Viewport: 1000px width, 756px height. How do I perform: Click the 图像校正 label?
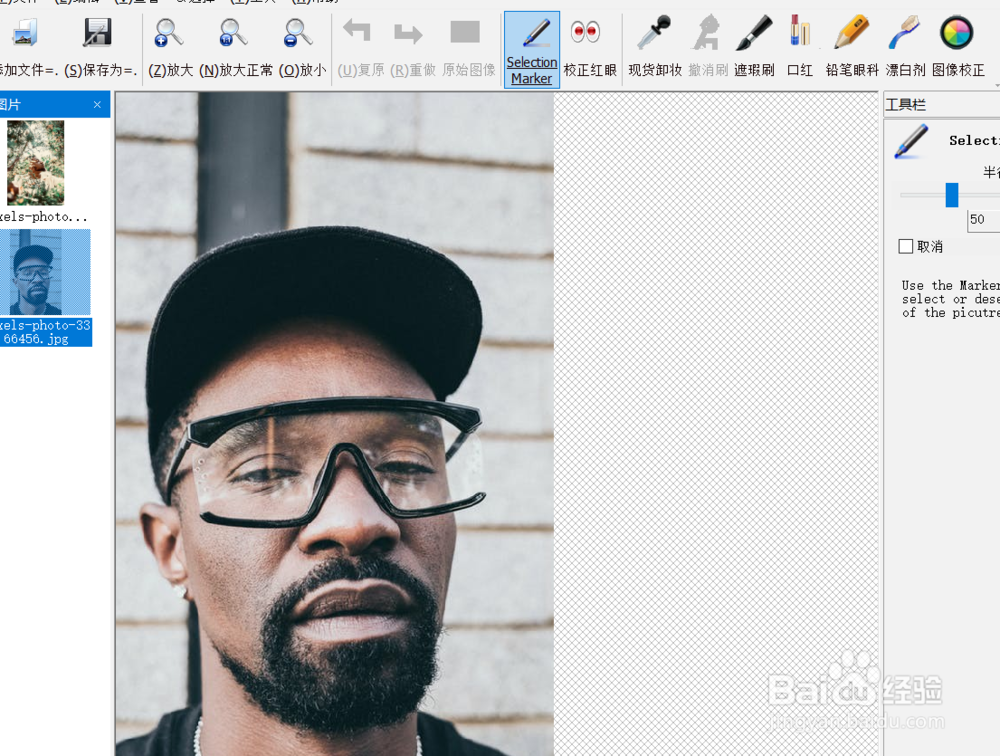pos(958,70)
